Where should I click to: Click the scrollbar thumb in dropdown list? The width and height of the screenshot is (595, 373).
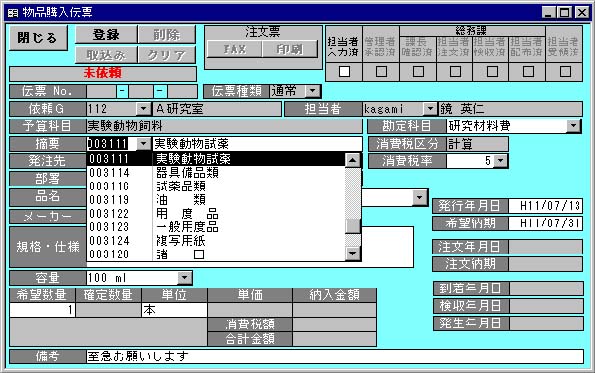[x=353, y=227]
